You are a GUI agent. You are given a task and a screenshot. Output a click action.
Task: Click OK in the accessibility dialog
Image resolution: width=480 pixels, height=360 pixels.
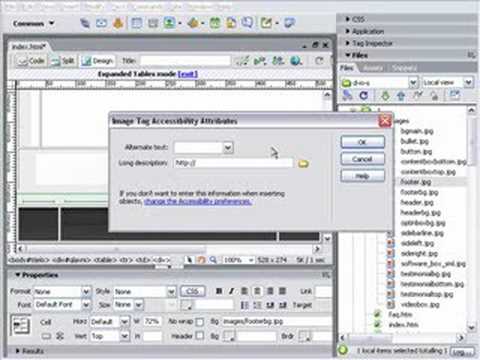coord(363,142)
